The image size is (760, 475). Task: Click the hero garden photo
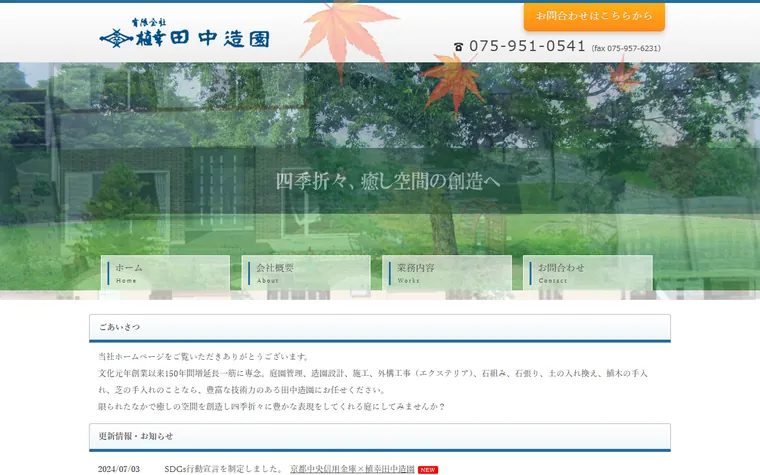coord(380,181)
